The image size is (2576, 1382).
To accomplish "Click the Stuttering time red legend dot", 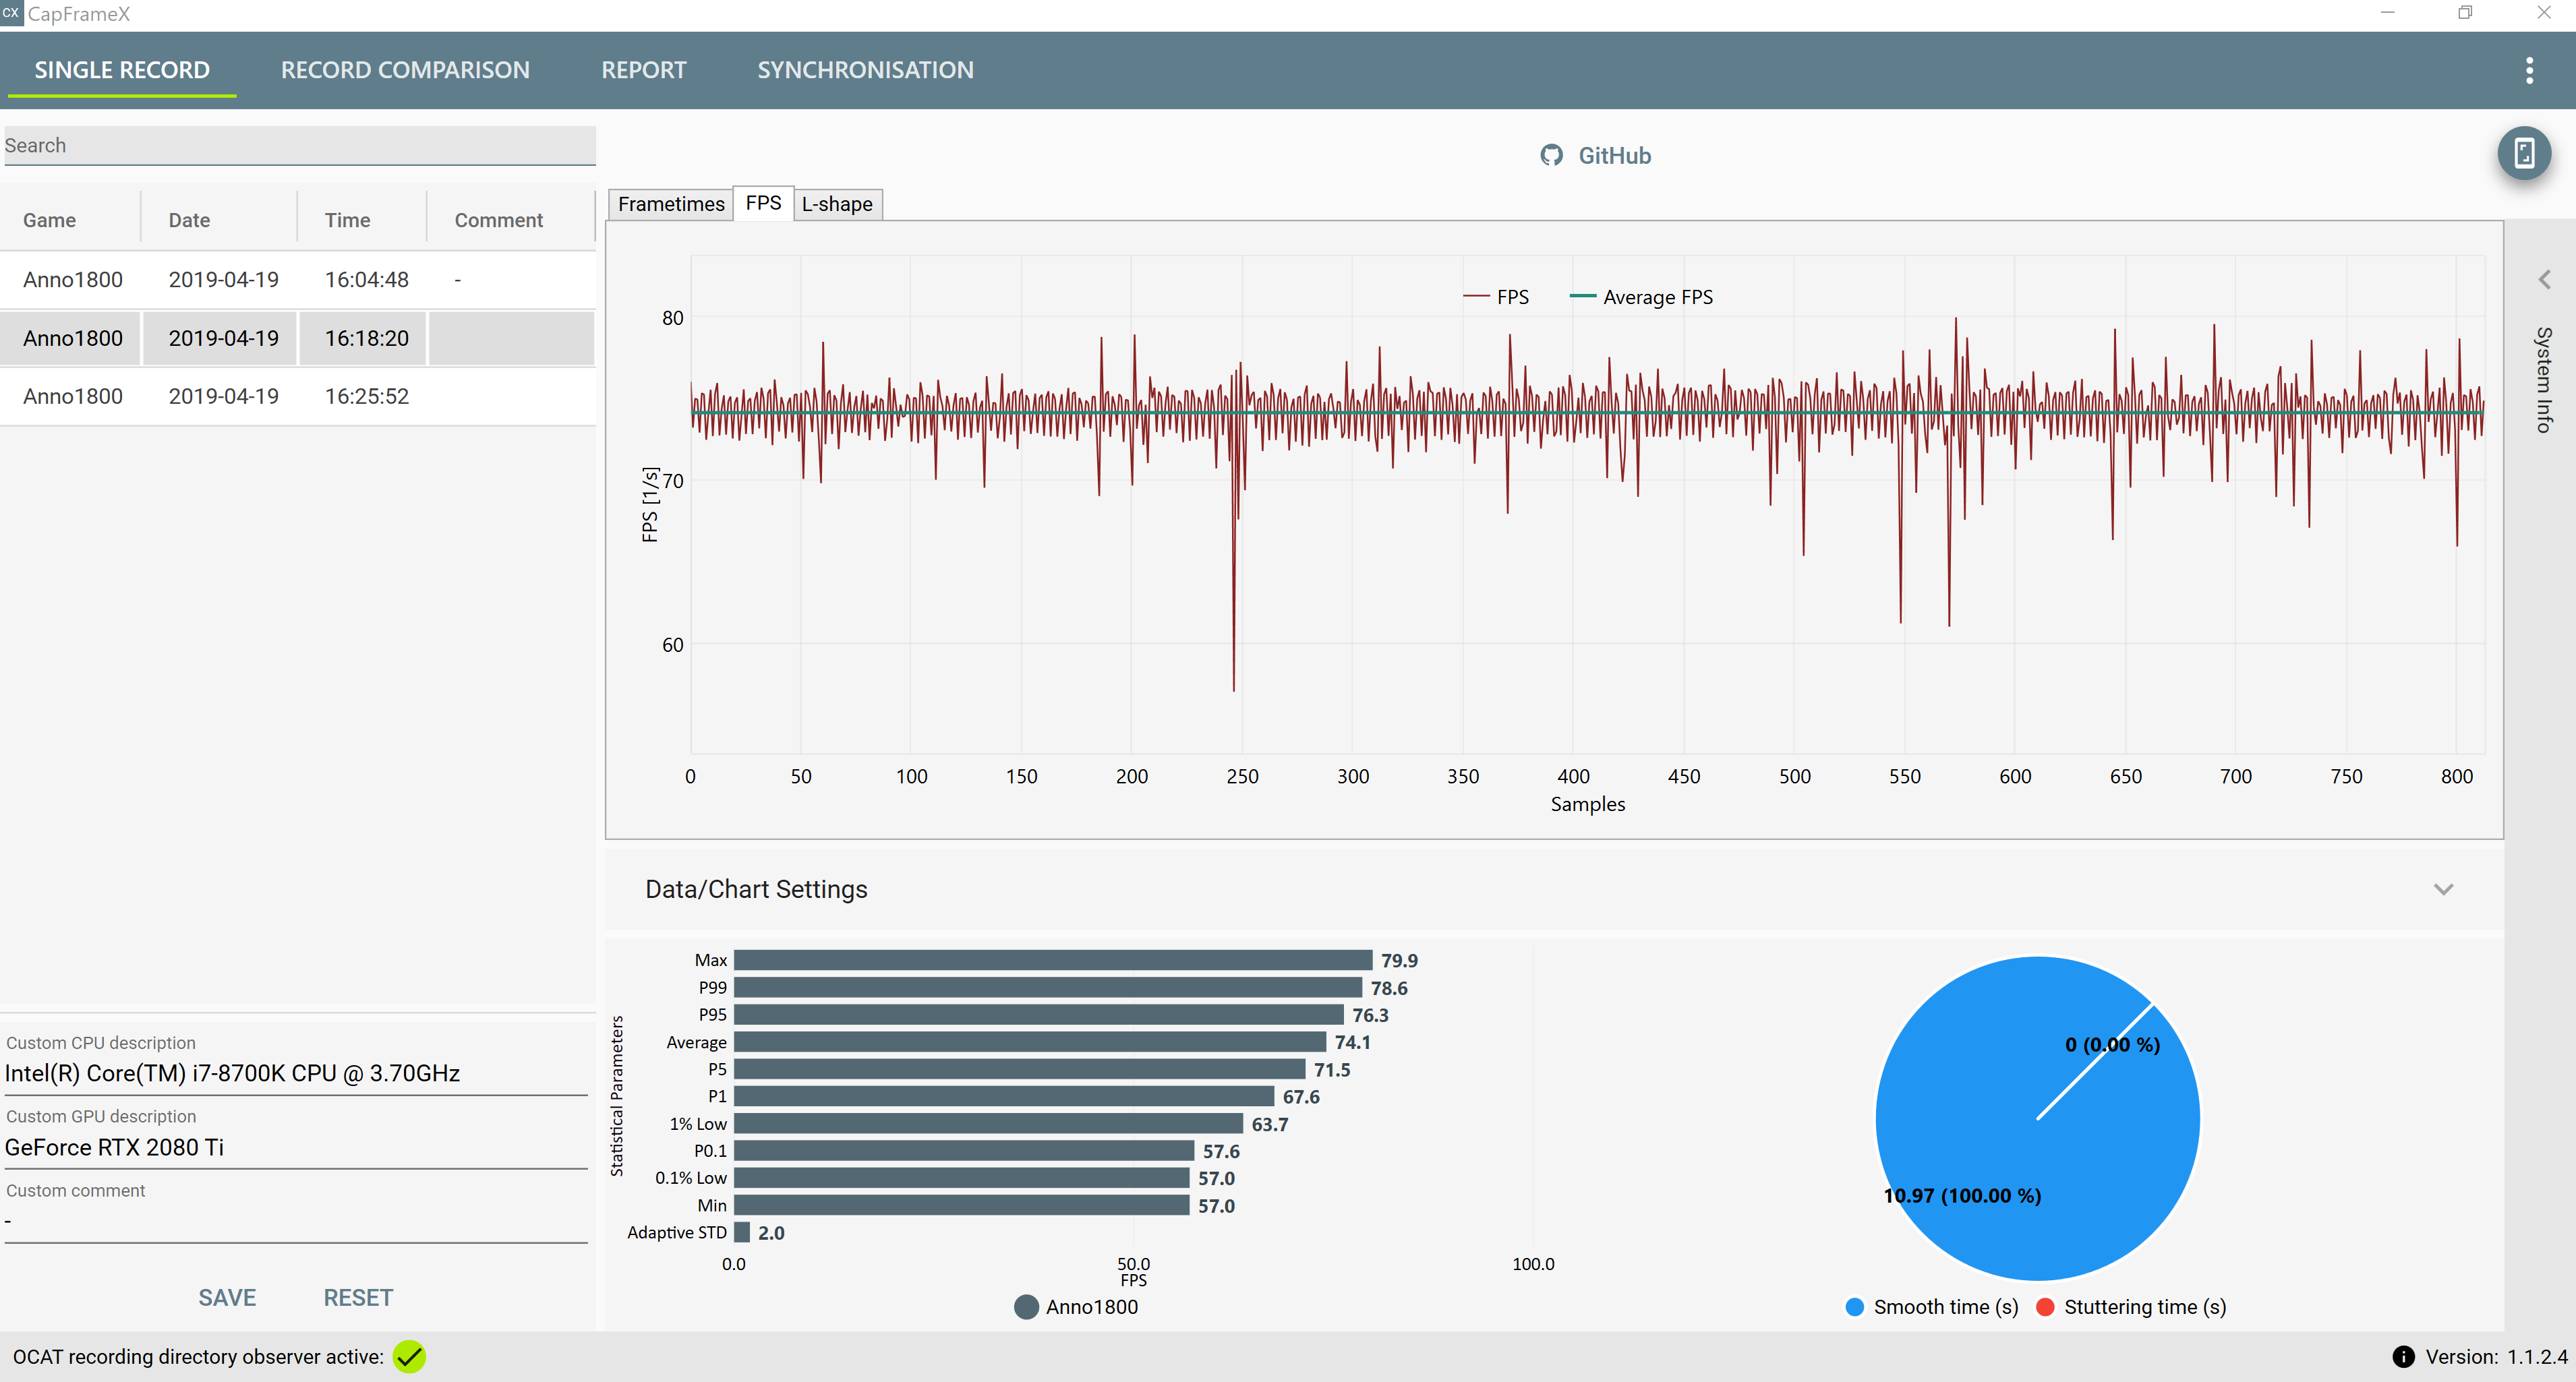I will (2045, 1306).
